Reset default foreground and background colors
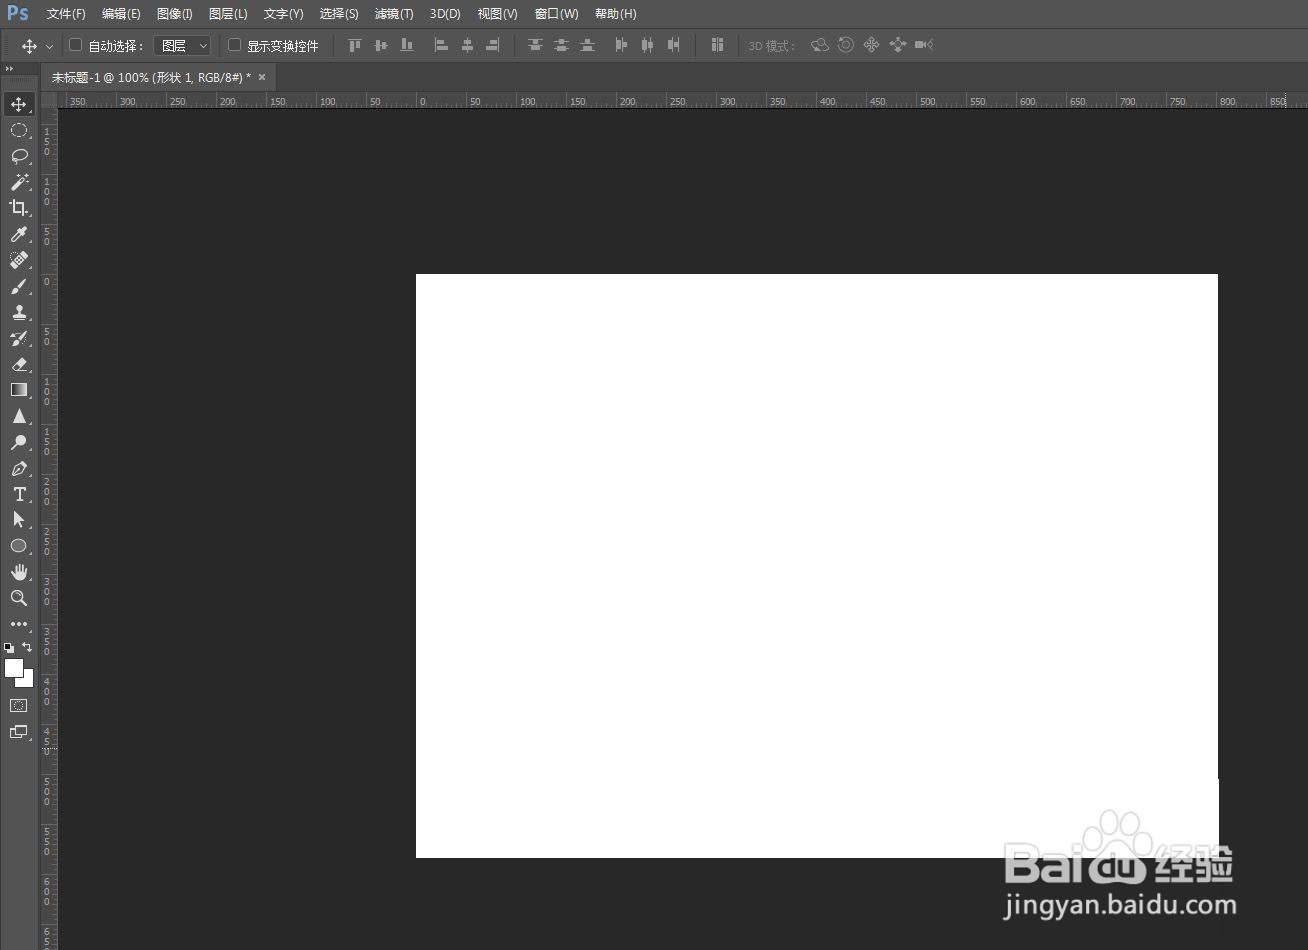Image resolution: width=1308 pixels, height=950 pixels. pyautogui.click(x=9, y=648)
